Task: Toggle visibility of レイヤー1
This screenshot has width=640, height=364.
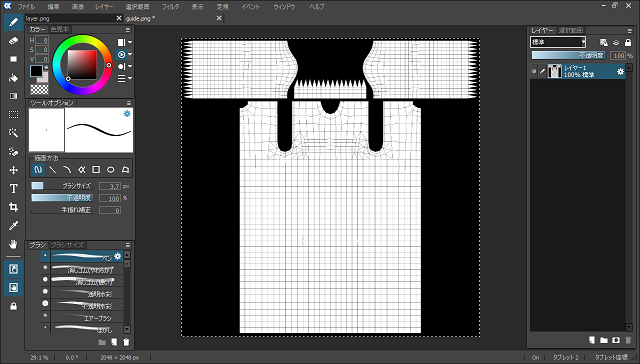Action: point(534,71)
